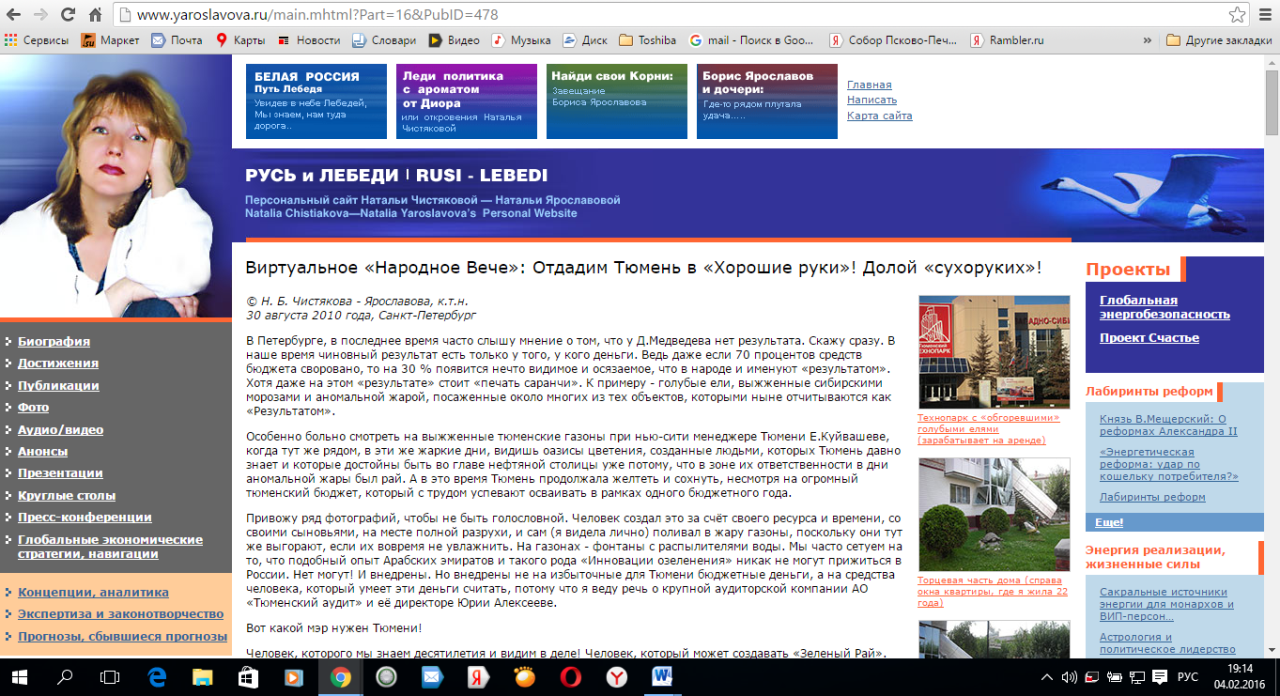The image size is (1280, 696).
Task: Open the browser home page
Action: (x=95, y=15)
